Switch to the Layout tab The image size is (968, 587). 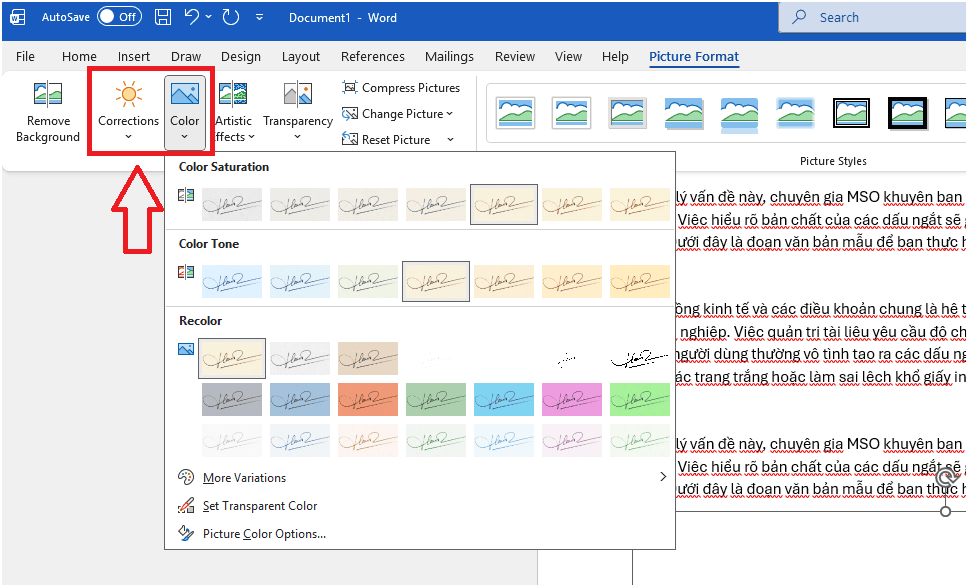[301, 57]
